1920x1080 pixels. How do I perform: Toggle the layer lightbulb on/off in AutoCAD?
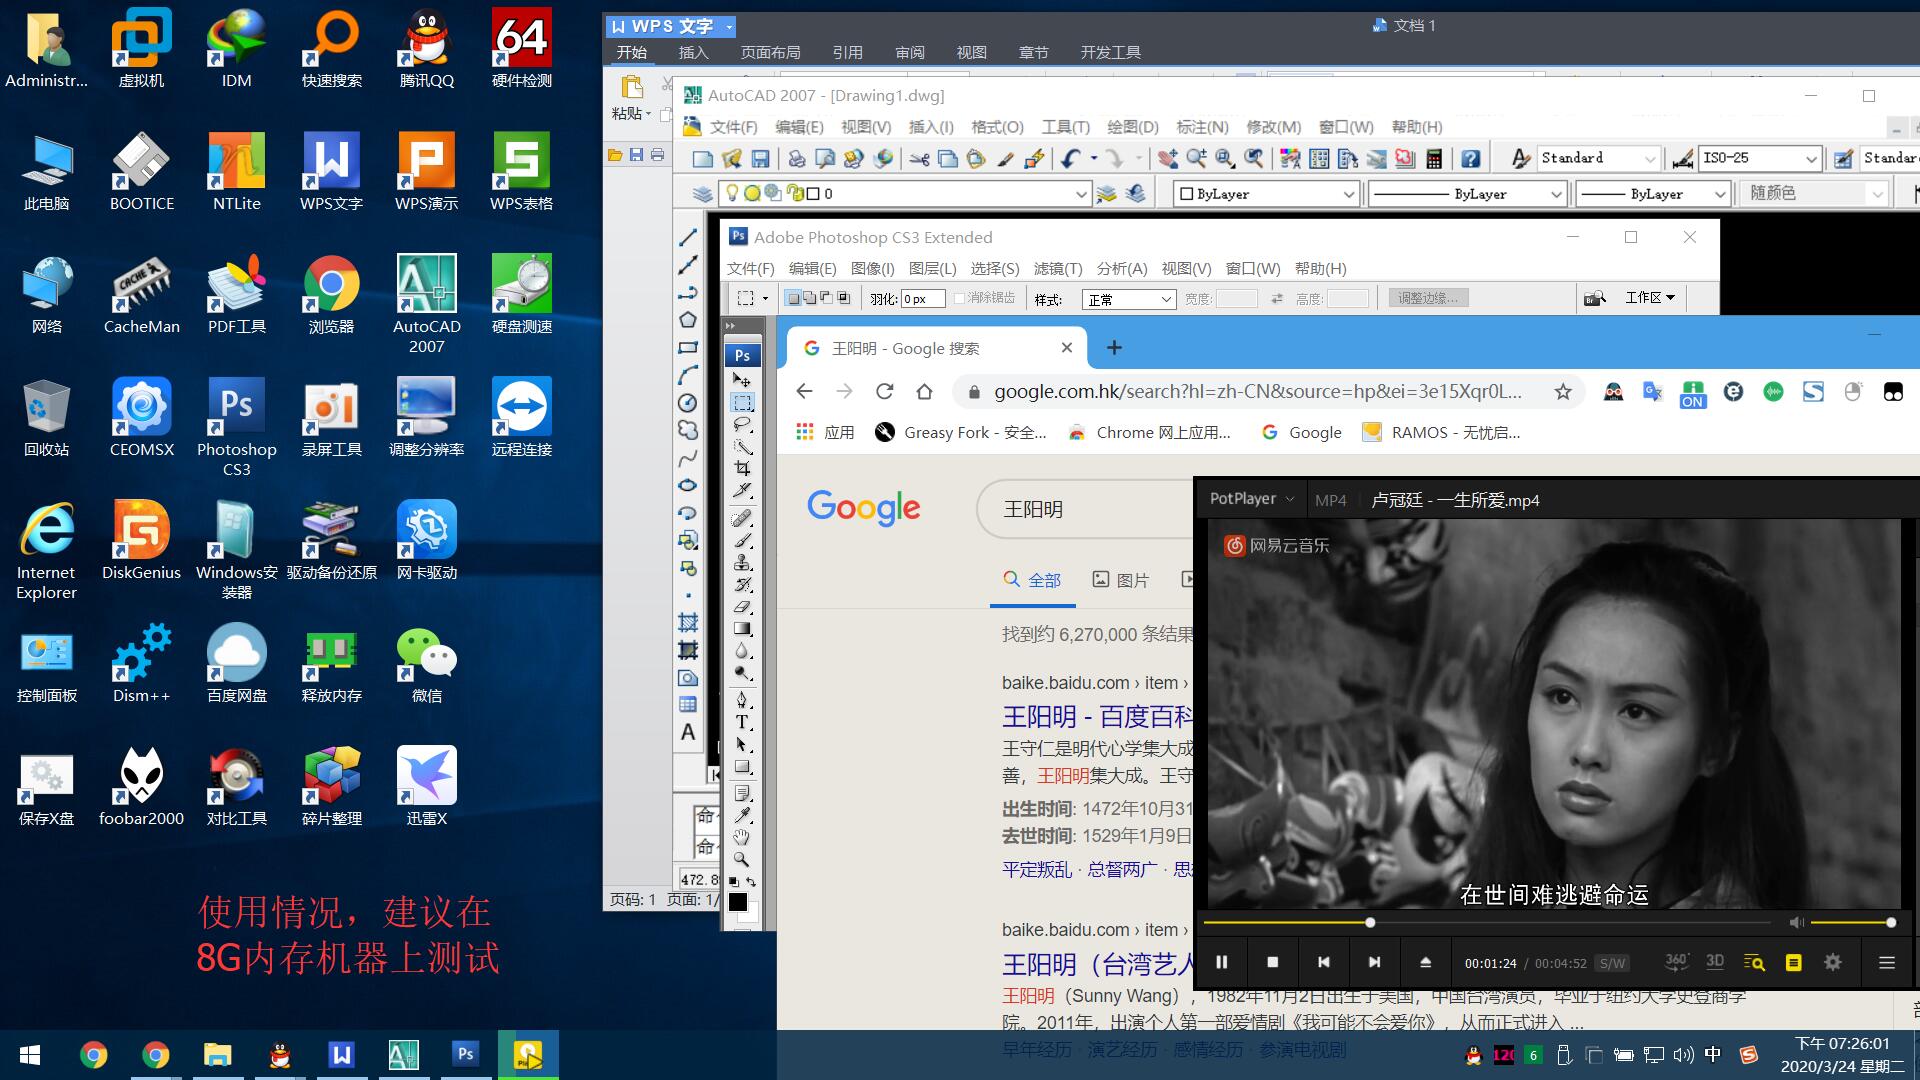click(732, 193)
